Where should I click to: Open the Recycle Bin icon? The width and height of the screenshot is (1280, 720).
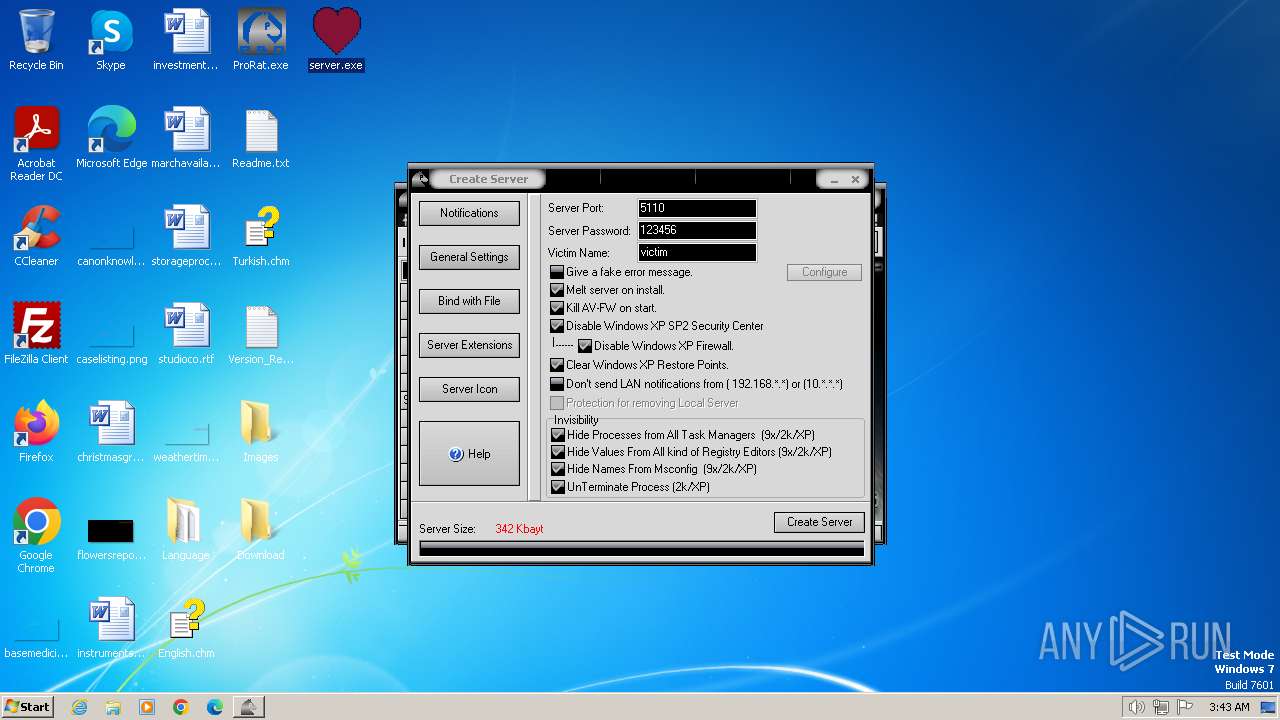tap(36, 40)
